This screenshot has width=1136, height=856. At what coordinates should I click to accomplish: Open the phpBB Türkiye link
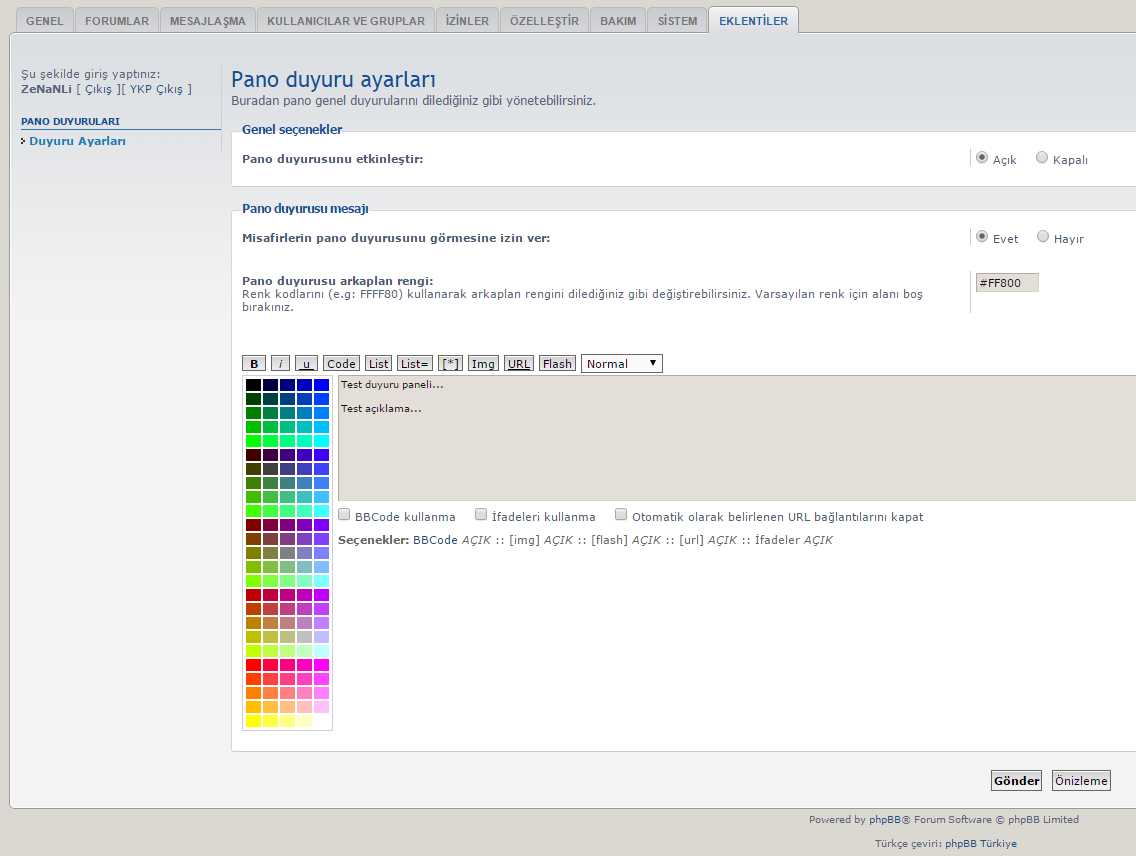pyautogui.click(x=981, y=843)
